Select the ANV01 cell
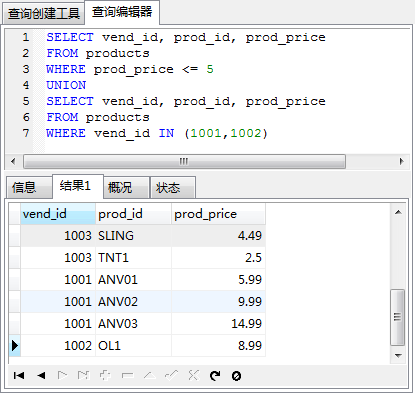The width and height of the screenshot is (415, 394). point(133,280)
